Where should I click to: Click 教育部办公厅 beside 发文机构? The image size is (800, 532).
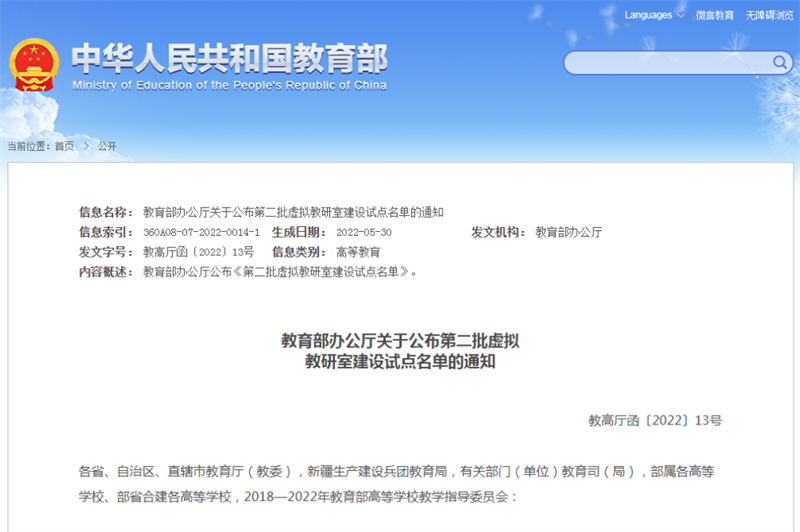click(x=568, y=232)
